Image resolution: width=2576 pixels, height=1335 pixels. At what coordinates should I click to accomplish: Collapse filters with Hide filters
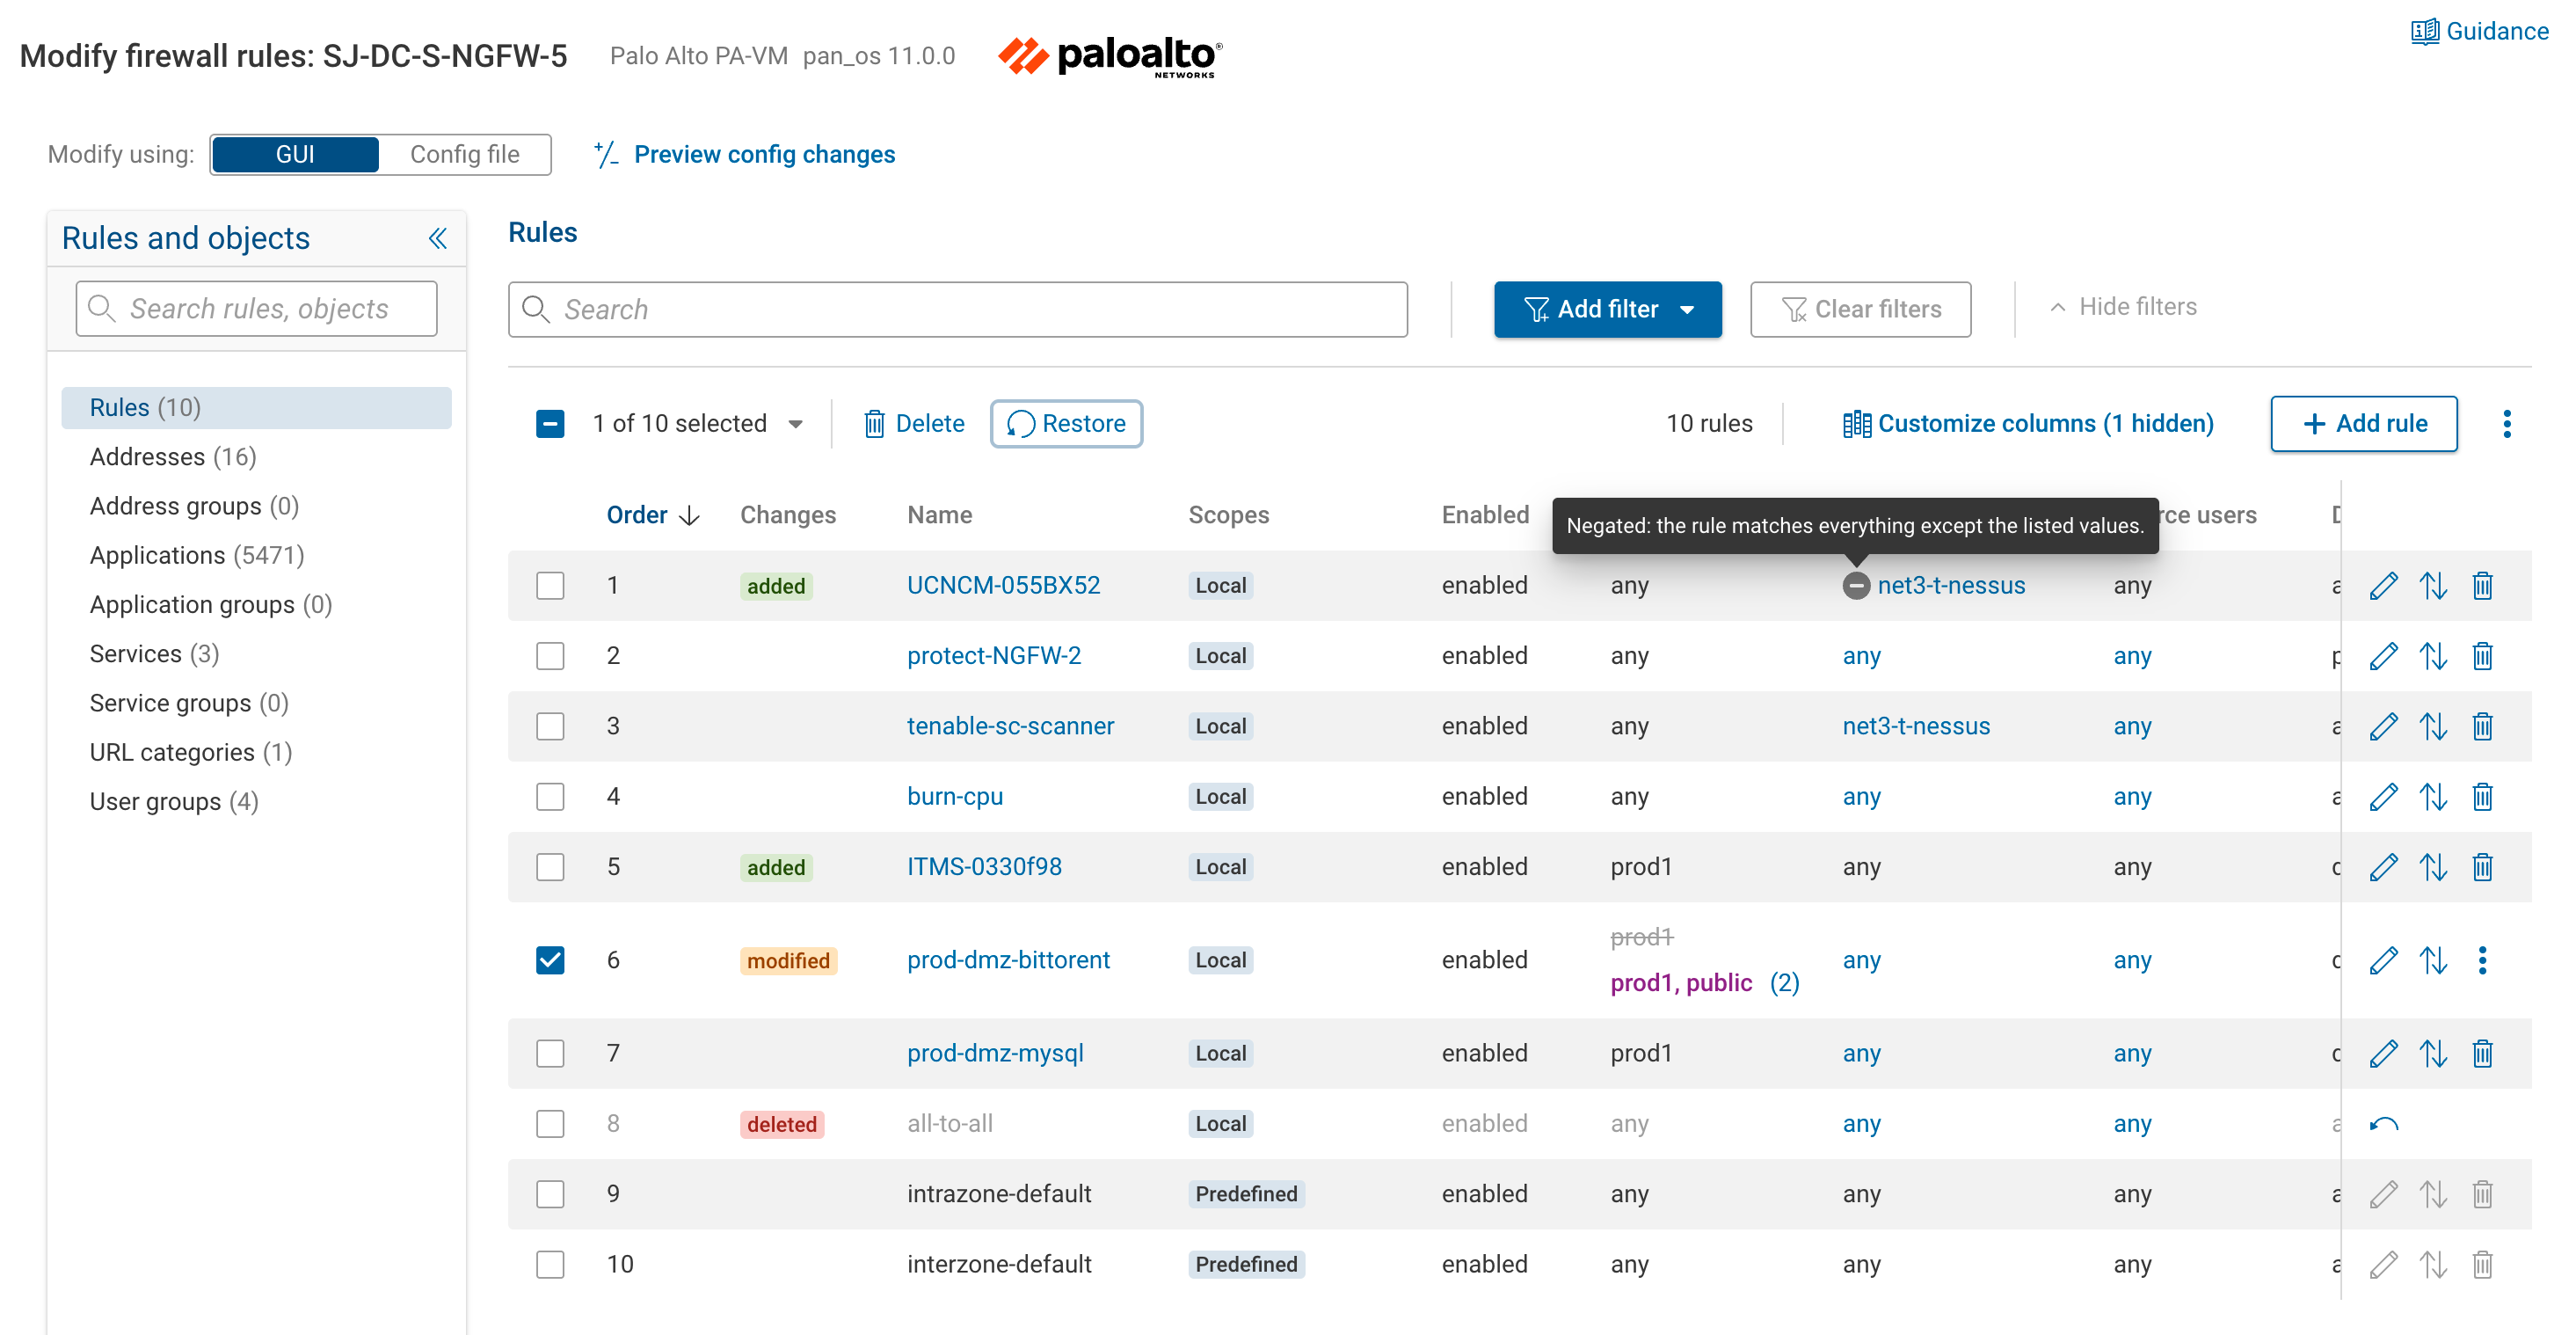2122,307
